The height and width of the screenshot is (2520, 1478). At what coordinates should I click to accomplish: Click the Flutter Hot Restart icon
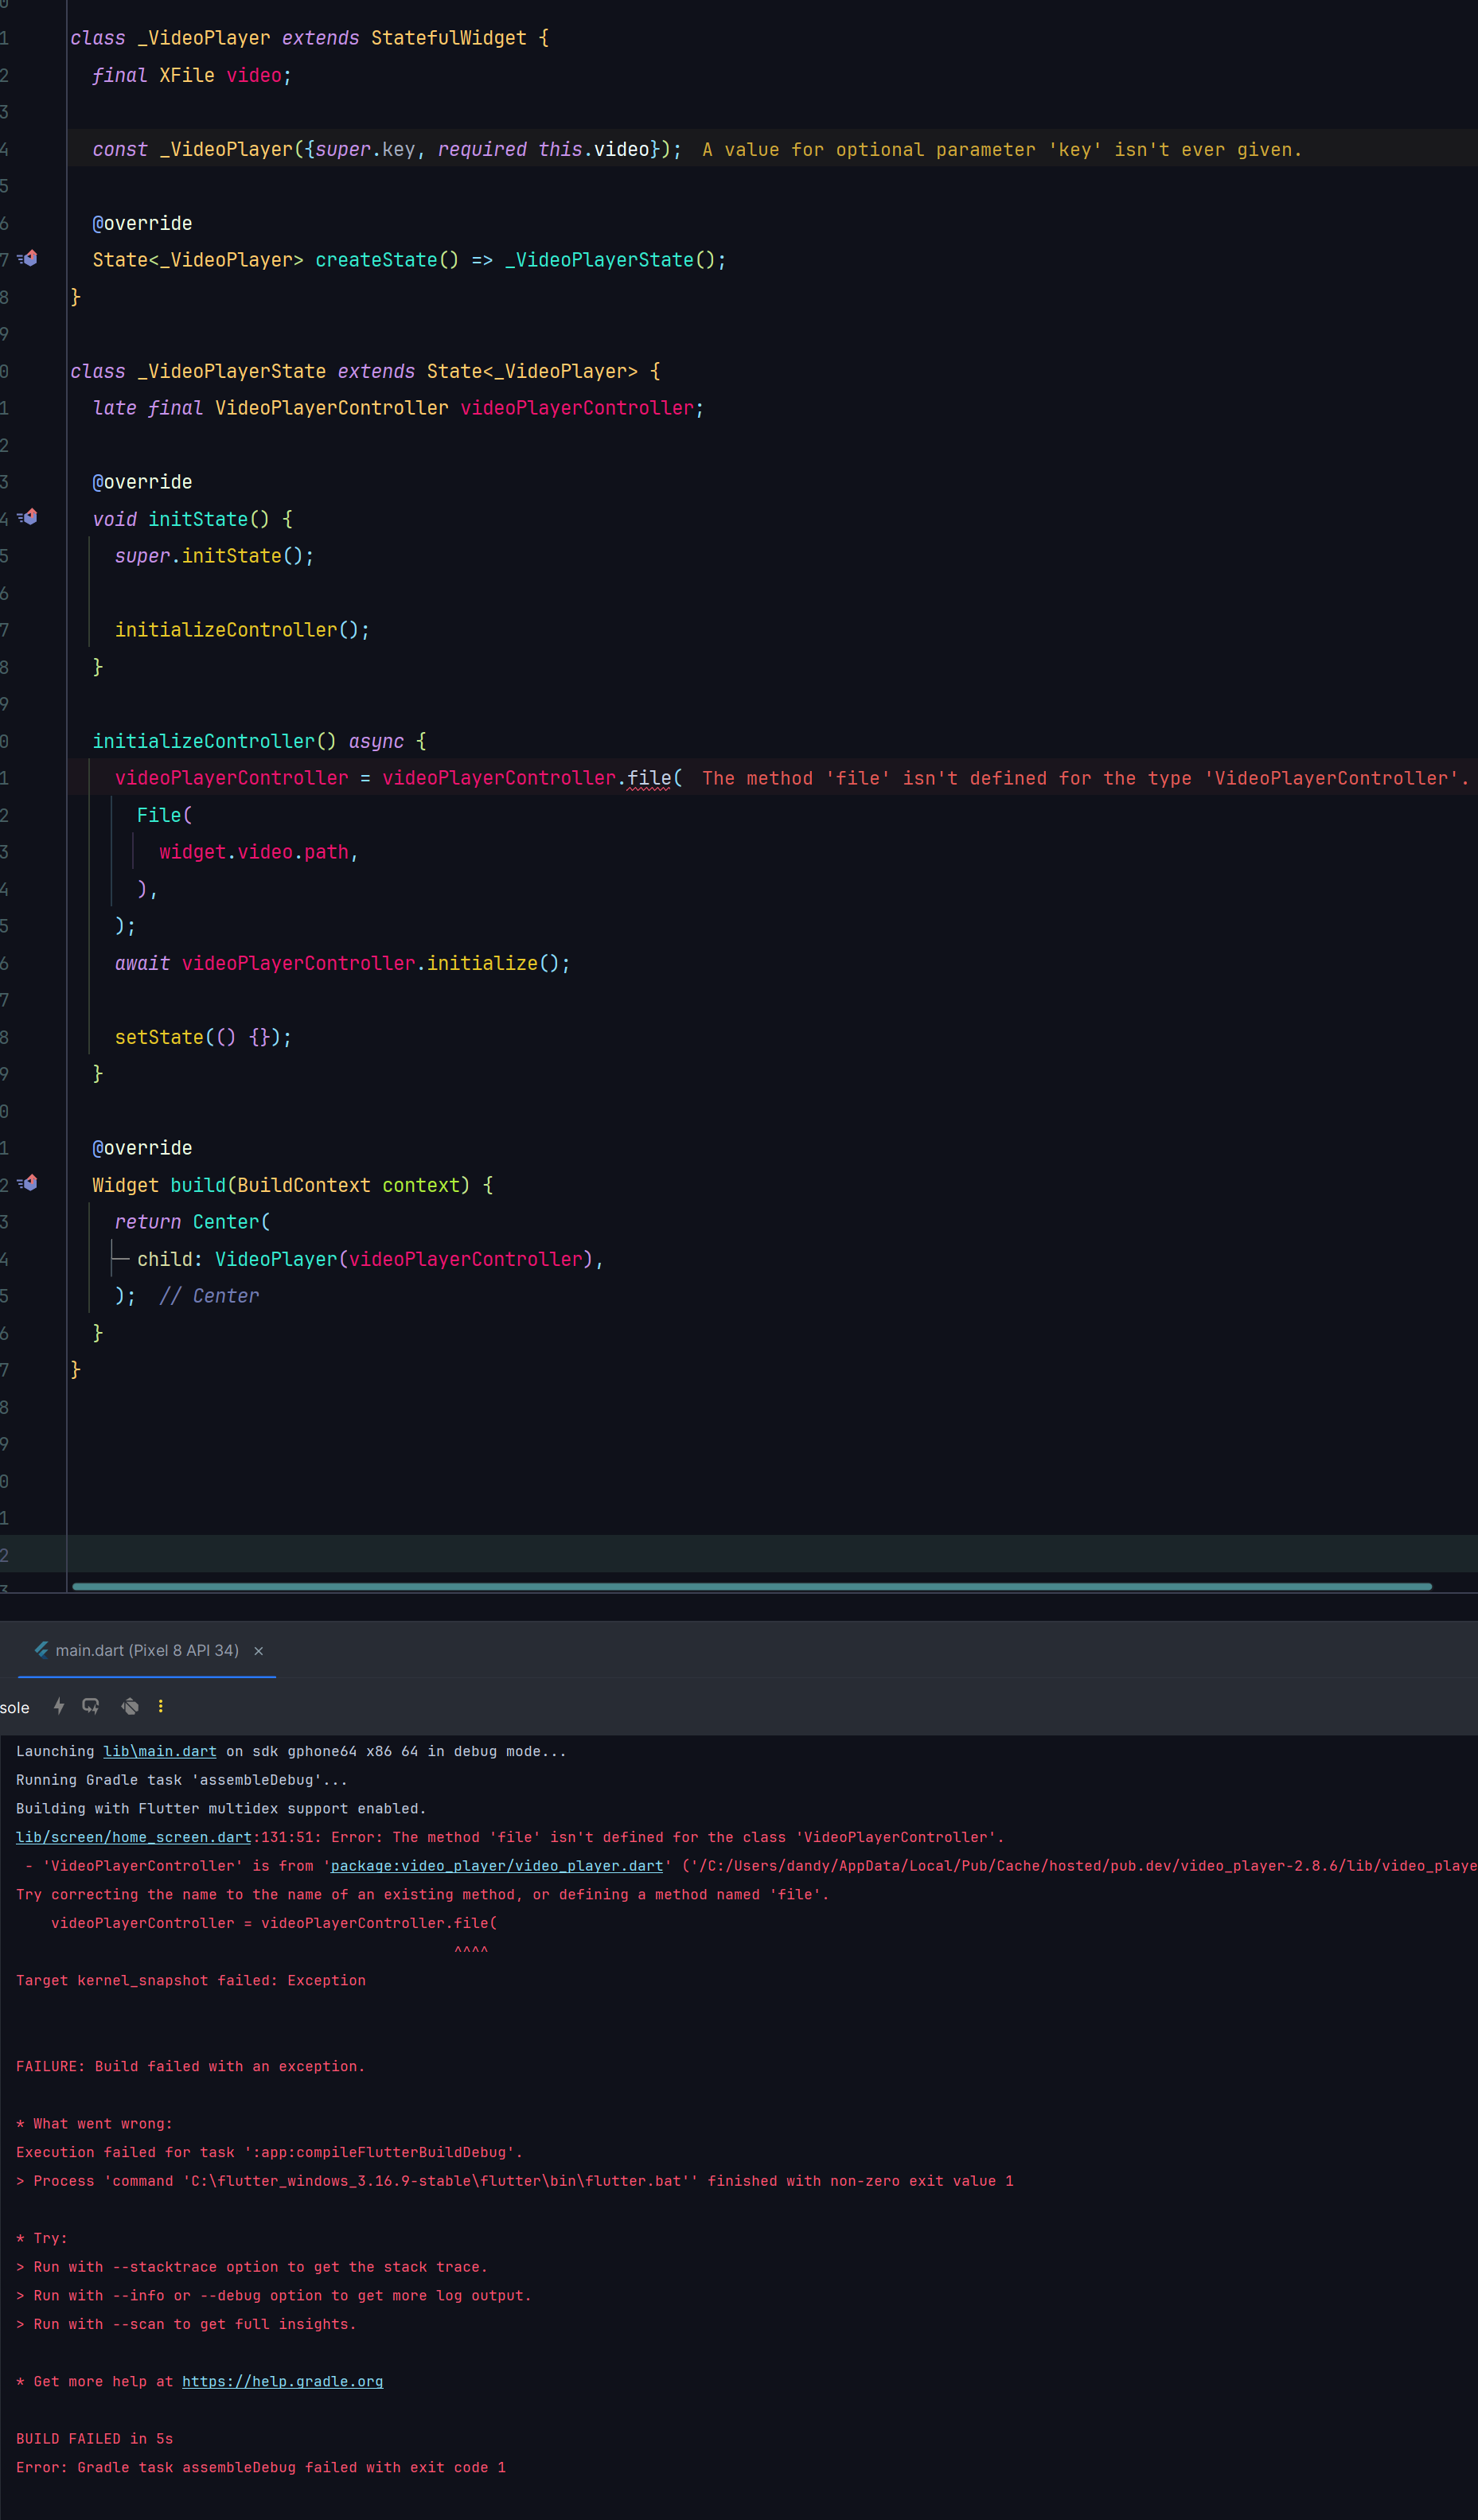(91, 1706)
